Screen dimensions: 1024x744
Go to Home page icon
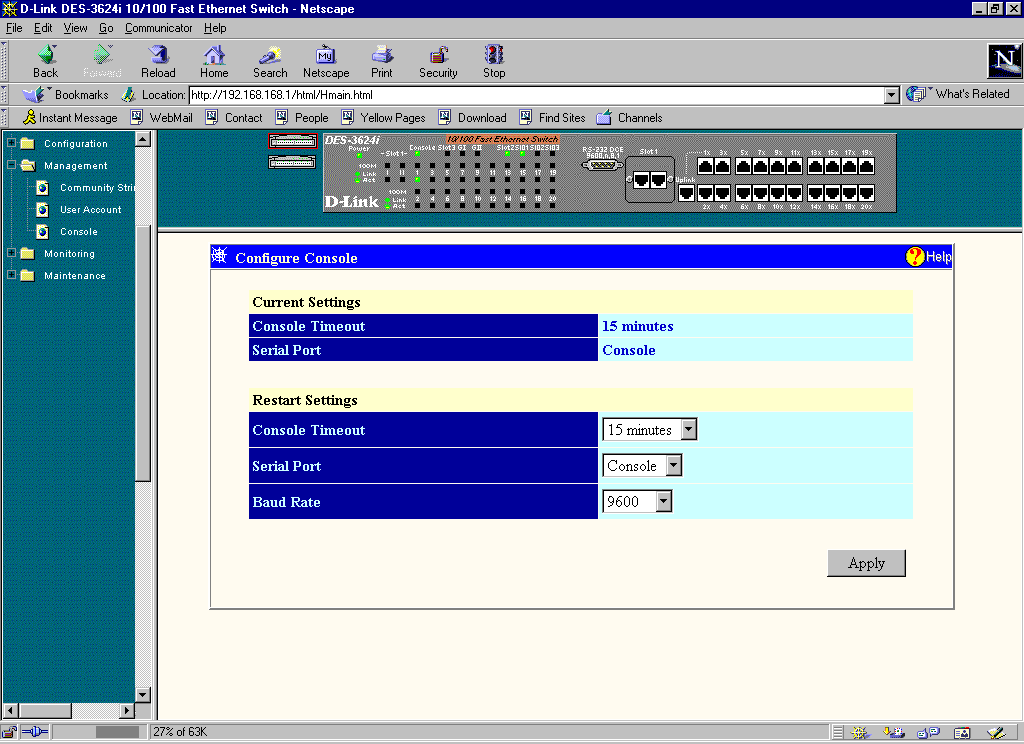(x=214, y=60)
